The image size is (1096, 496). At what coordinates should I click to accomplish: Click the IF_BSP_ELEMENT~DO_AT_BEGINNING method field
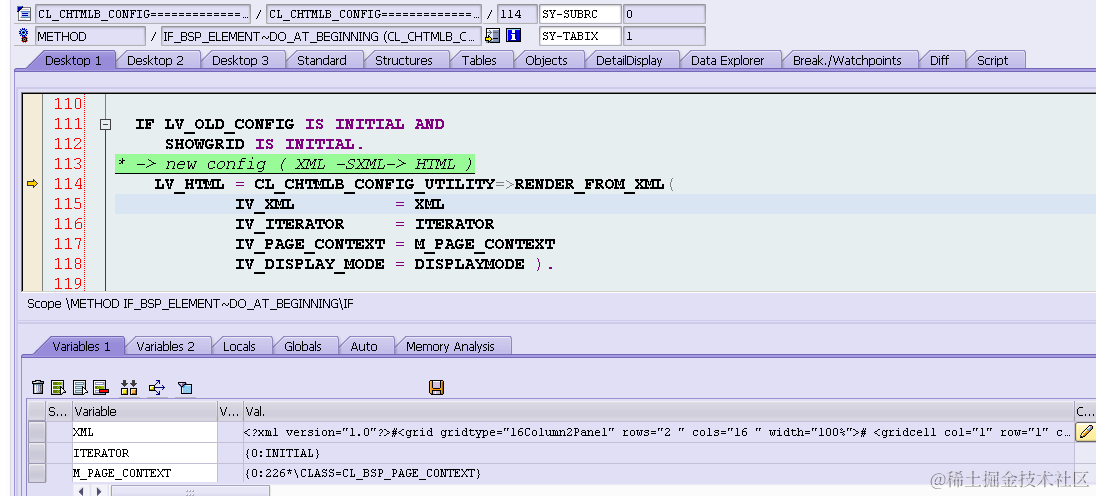coord(321,36)
